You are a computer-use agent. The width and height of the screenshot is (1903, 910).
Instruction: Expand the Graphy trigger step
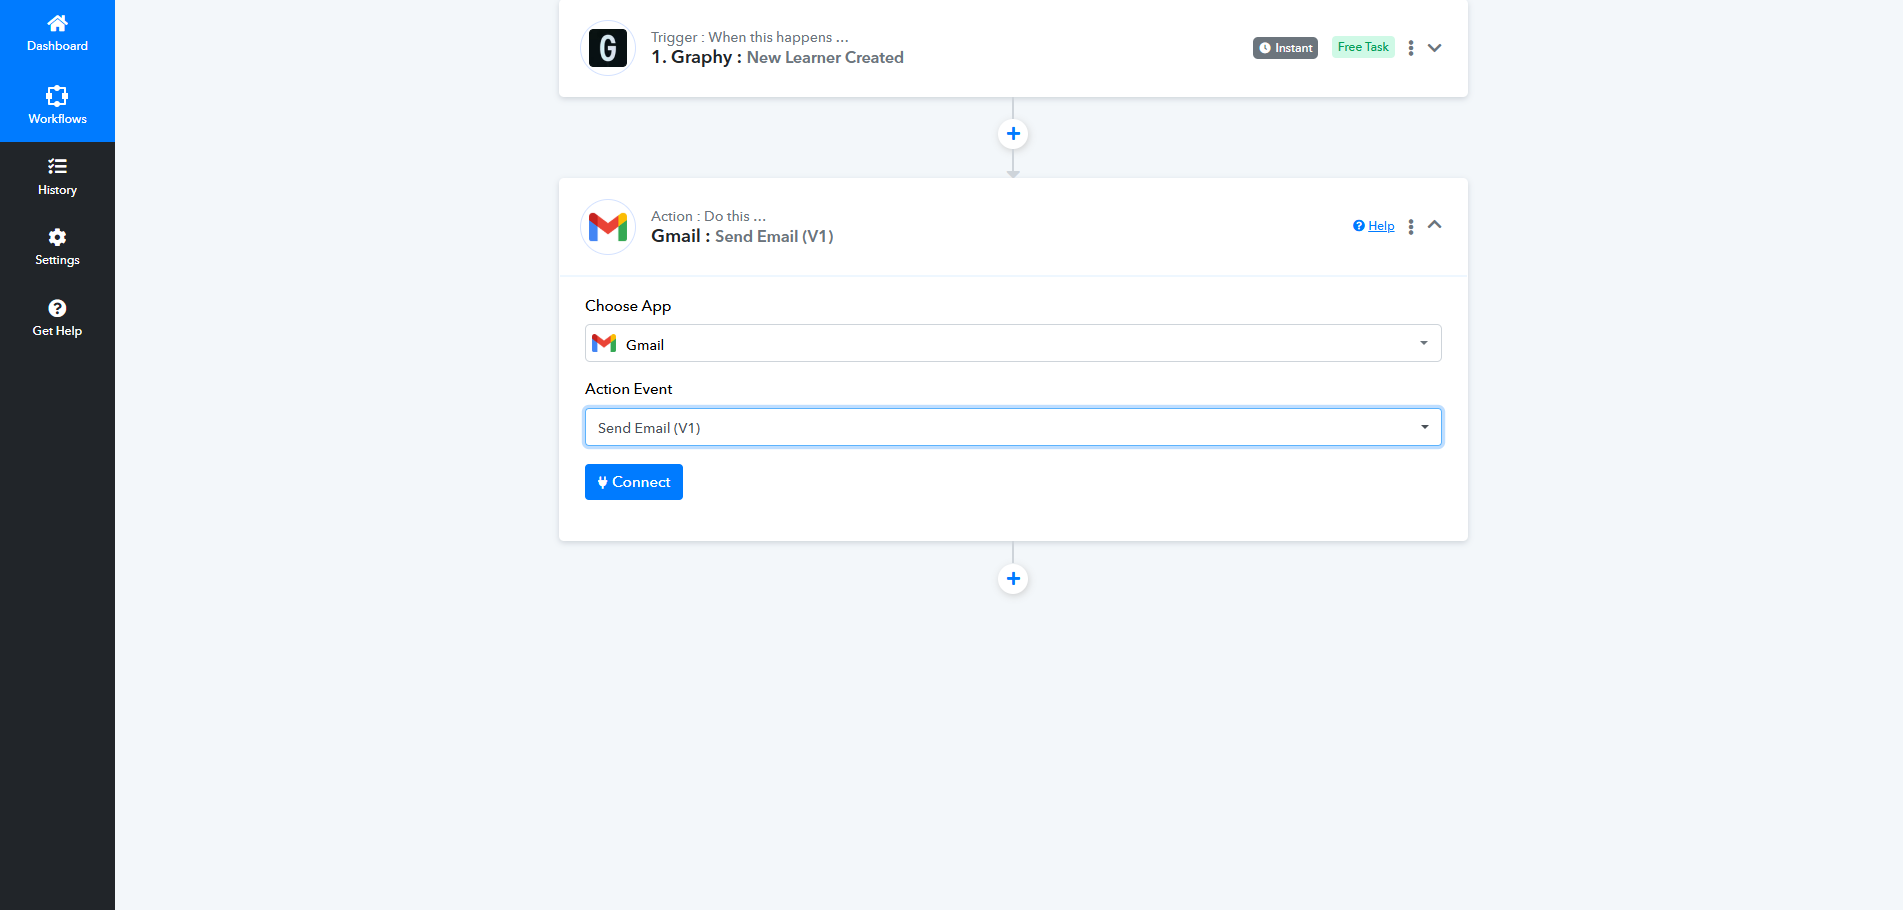click(1435, 48)
